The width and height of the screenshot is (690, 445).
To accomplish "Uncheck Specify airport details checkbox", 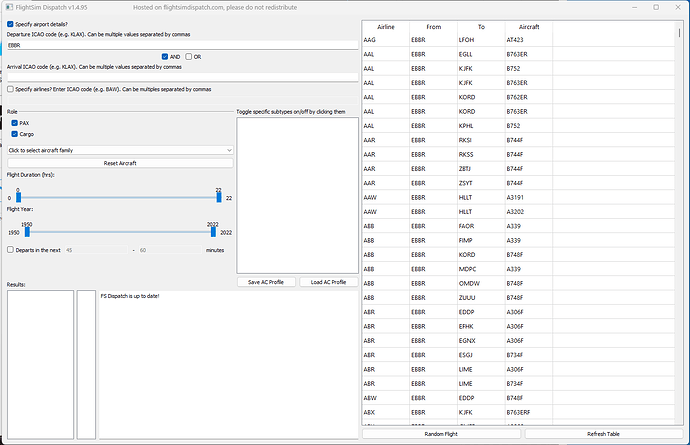I will click(10, 24).
